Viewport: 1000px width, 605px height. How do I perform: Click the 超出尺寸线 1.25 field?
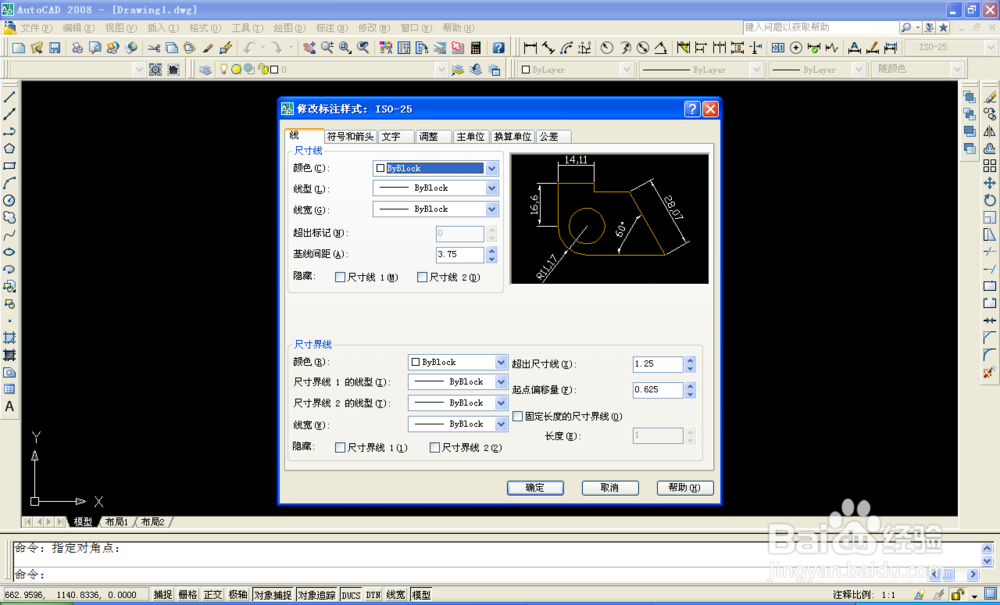pyautogui.click(x=658, y=365)
